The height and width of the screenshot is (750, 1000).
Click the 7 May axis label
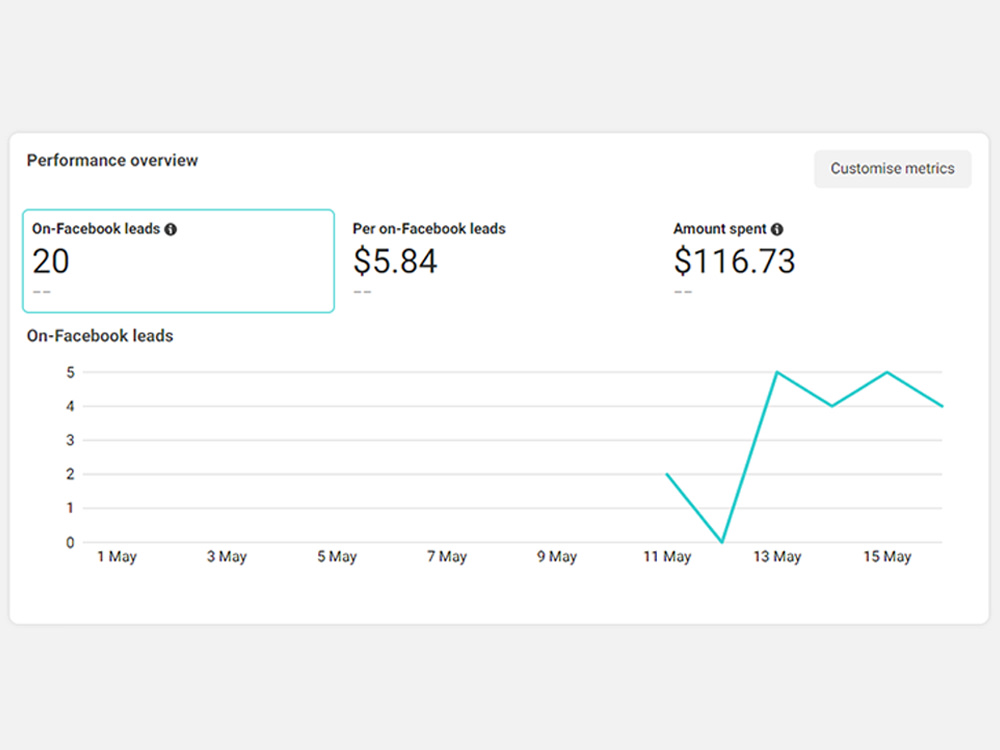coord(447,557)
